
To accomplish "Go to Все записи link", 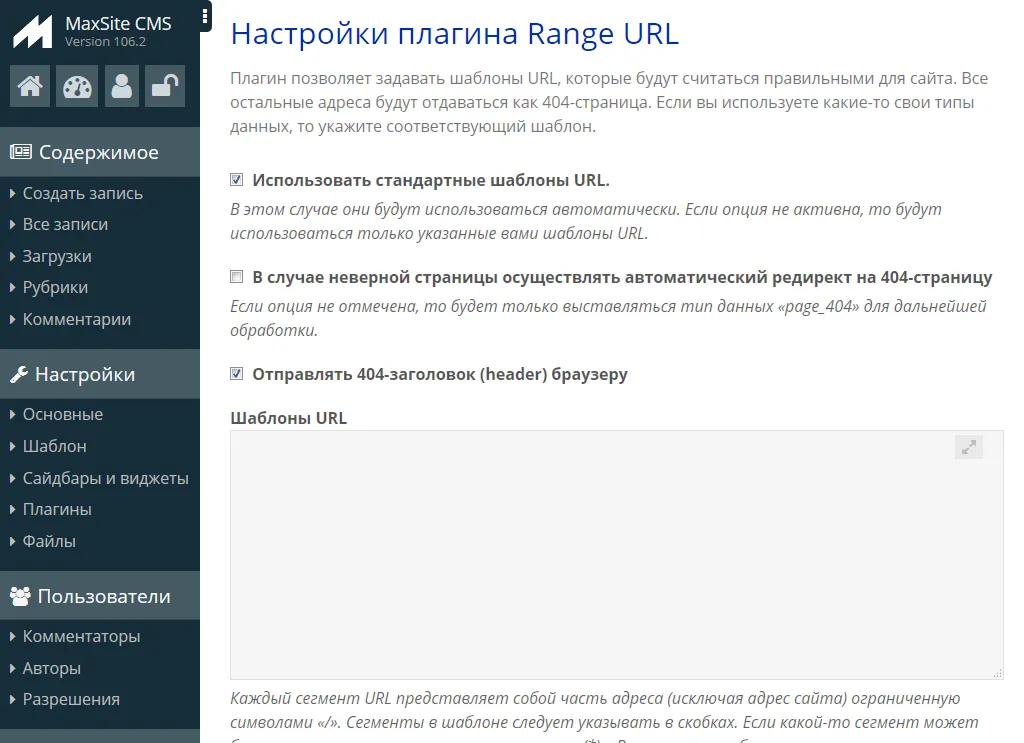I will (65, 225).
